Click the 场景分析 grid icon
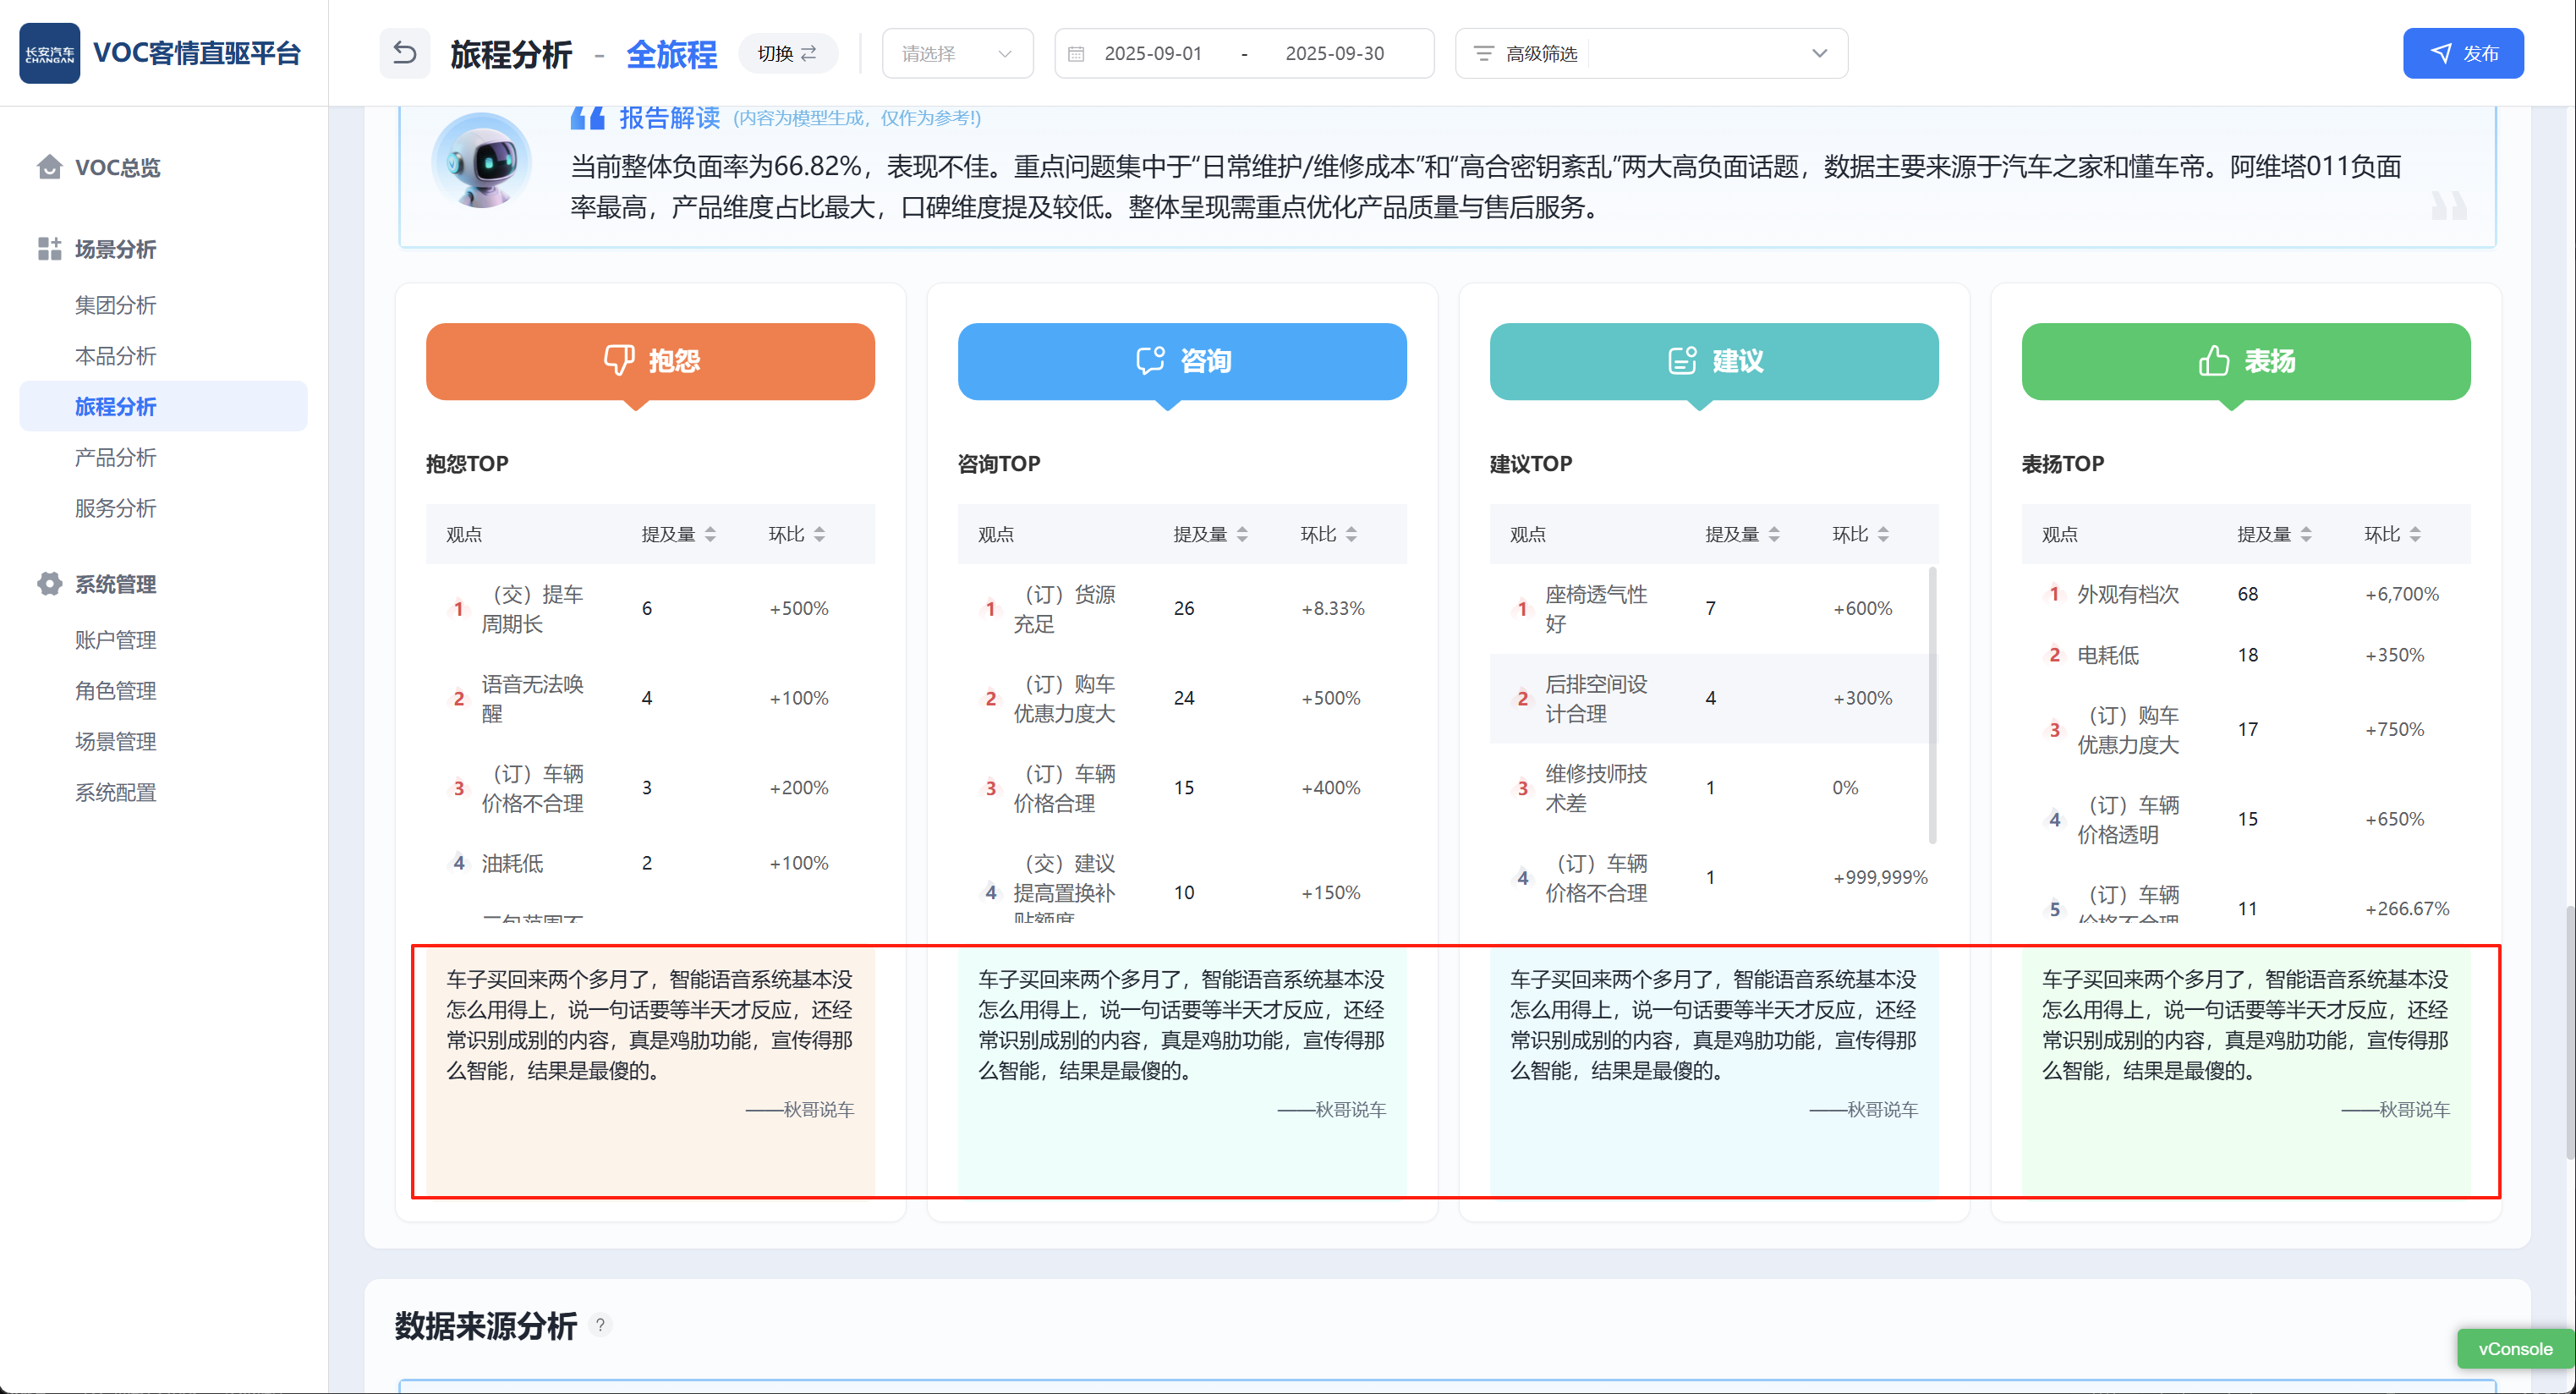Image resolution: width=2576 pixels, height=1394 pixels. tap(49, 249)
